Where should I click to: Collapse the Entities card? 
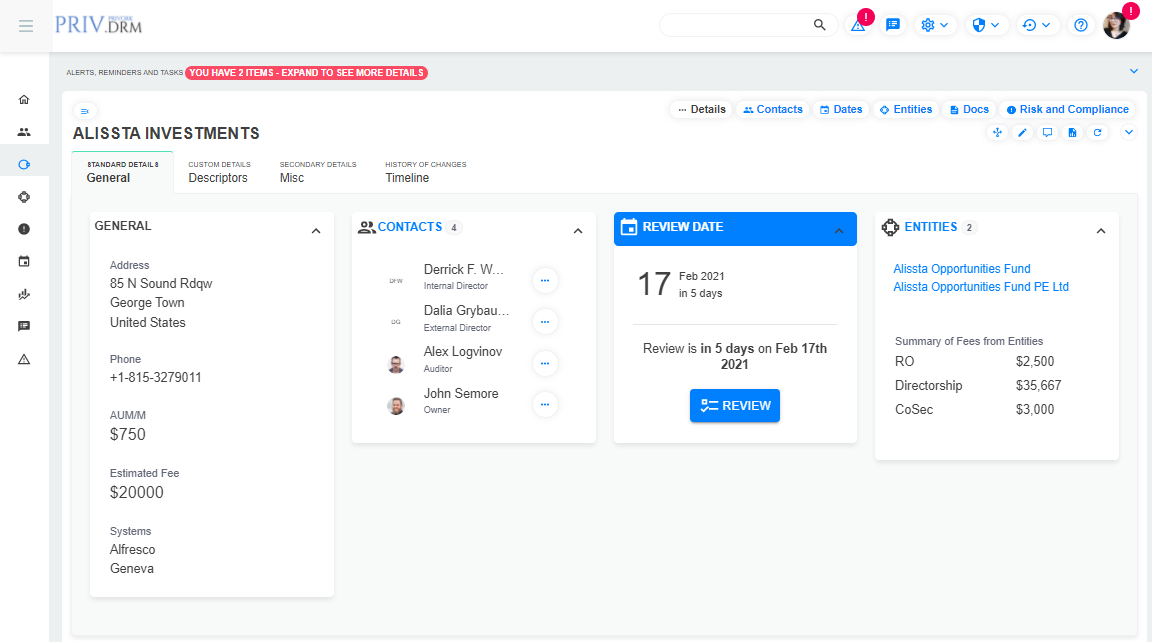click(1101, 231)
